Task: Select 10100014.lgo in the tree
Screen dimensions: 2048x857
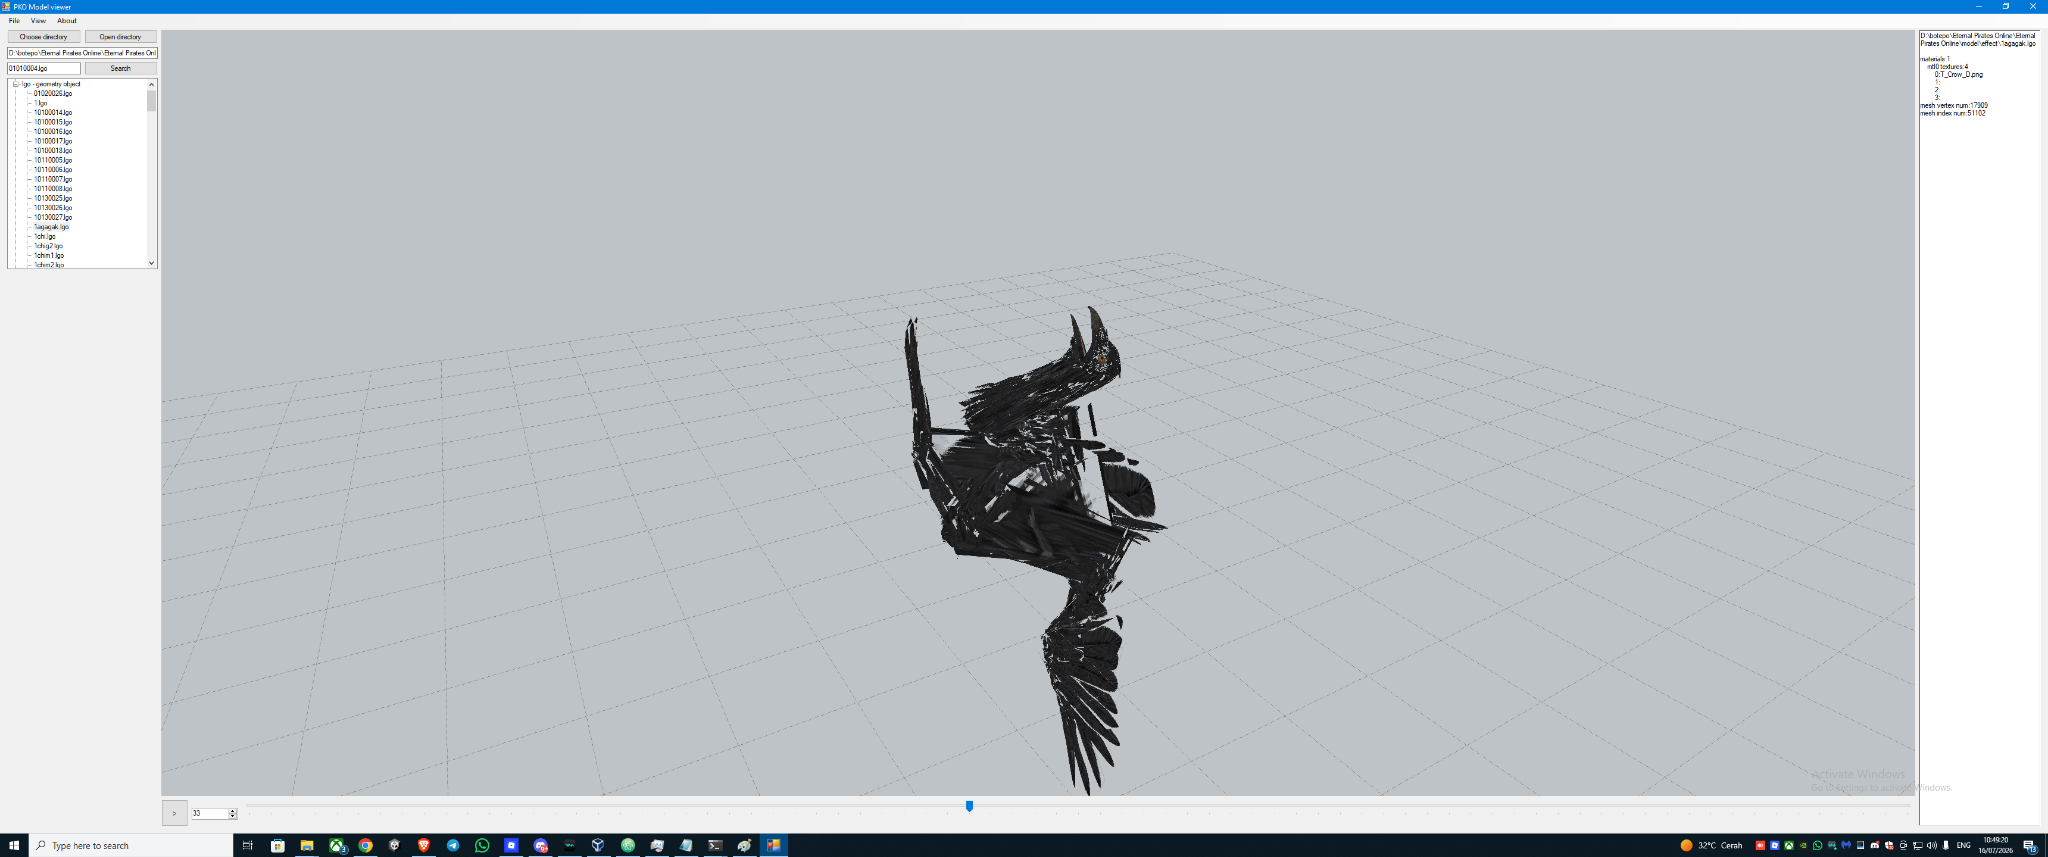Action: coord(53,113)
